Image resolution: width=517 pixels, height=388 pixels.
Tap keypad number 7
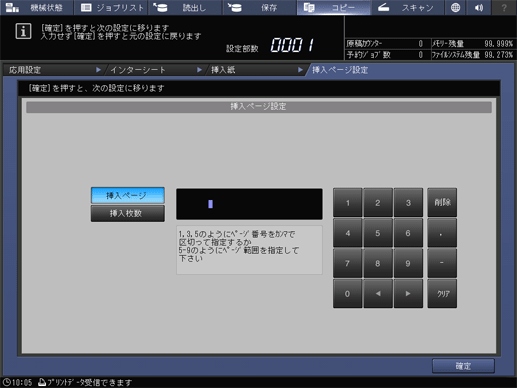pyautogui.click(x=348, y=263)
